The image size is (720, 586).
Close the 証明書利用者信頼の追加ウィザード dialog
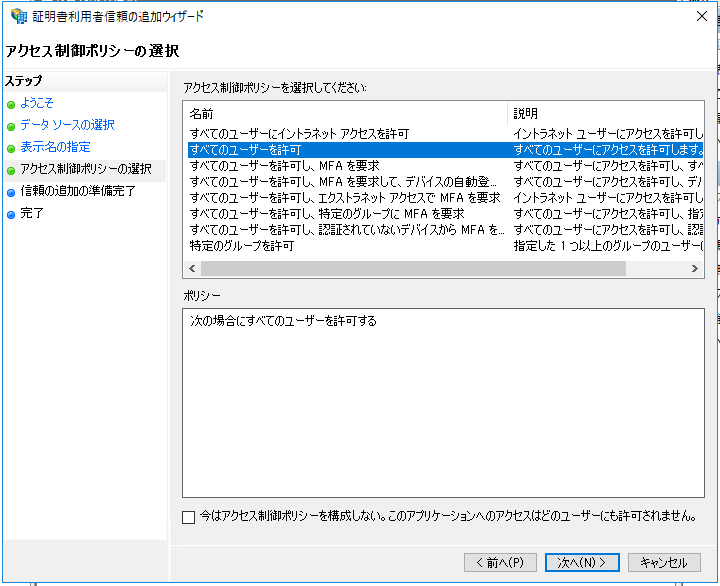point(702,16)
